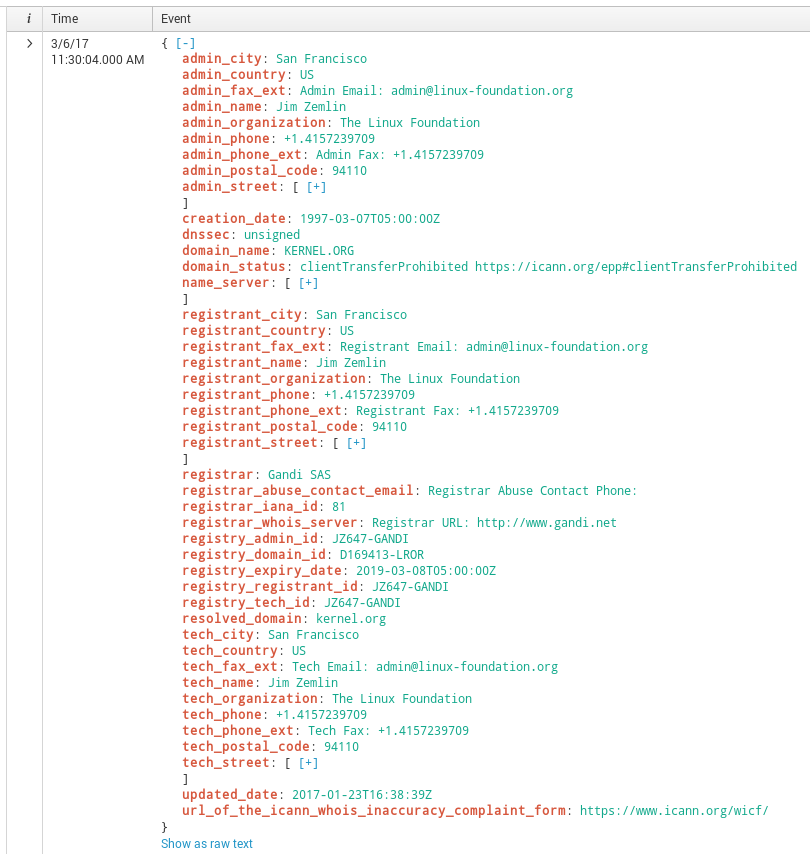Click the registry_tech_id value JZ647-GANDI
This screenshot has width=810, height=854.
tap(362, 603)
